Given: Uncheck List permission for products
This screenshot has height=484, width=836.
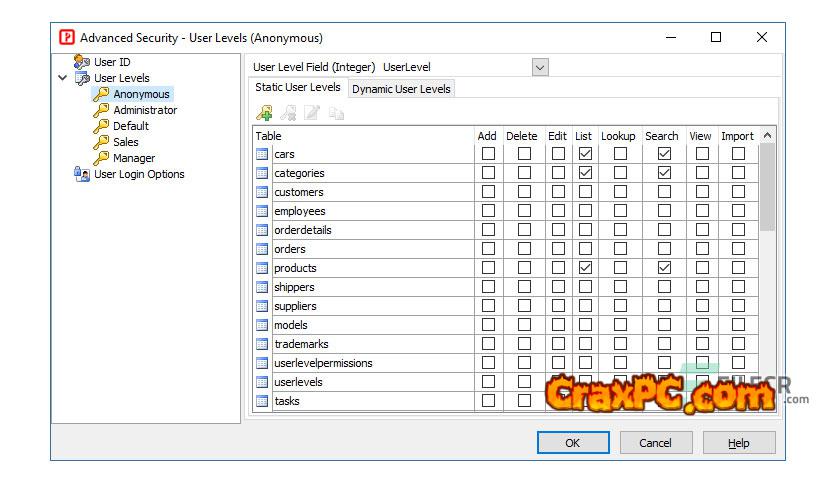Looking at the screenshot, I should [x=585, y=268].
